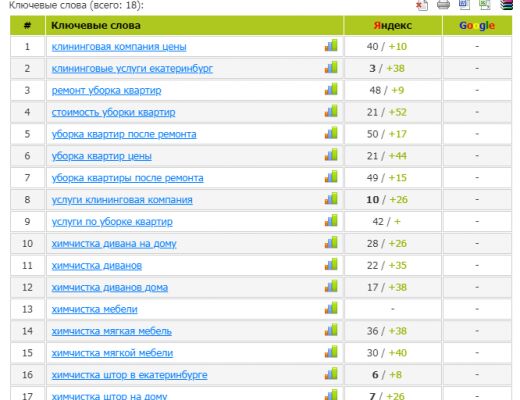Open keyword link стоимость уборки квартир

click(x=113, y=112)
